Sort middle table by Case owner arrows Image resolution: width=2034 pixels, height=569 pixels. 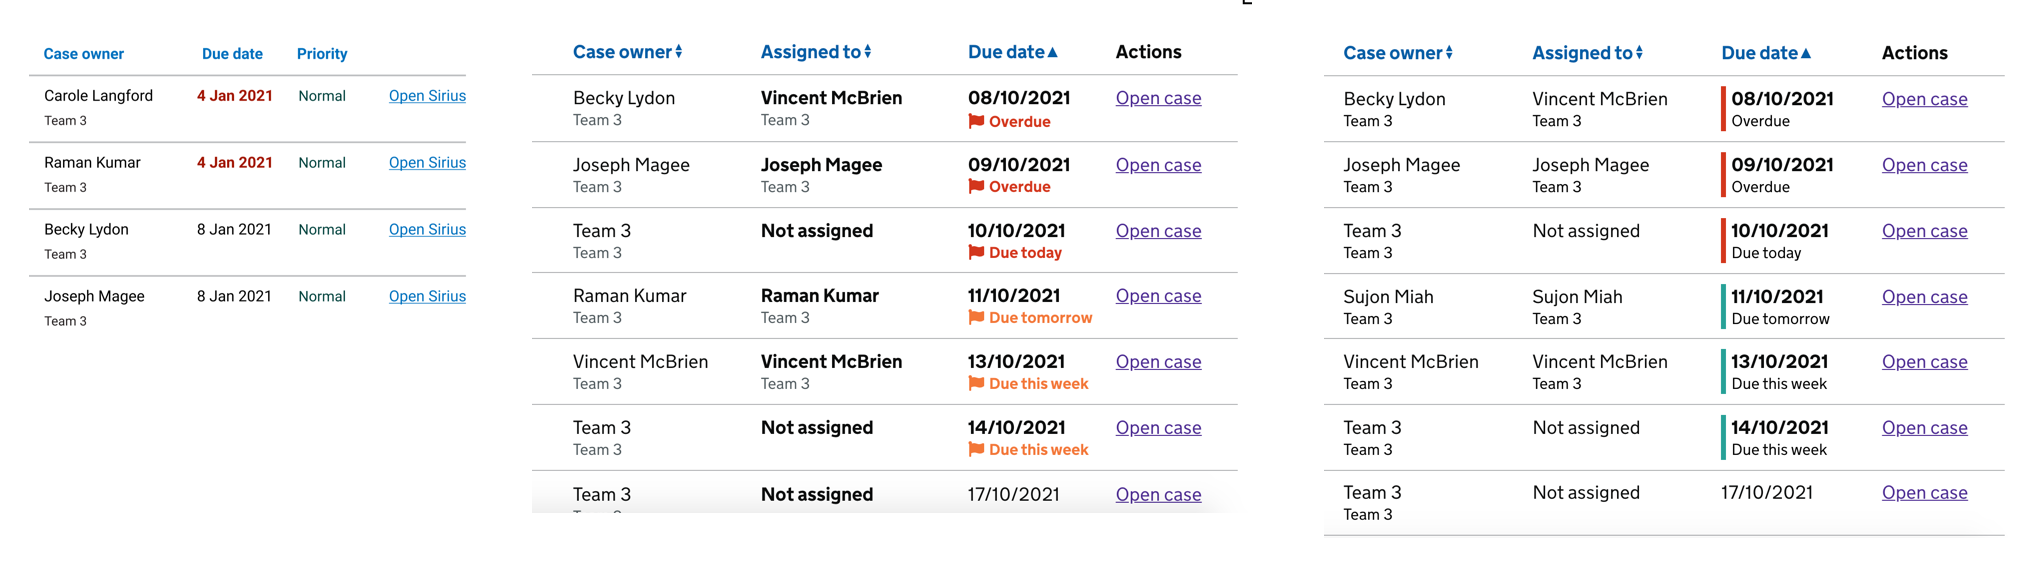tap(679, 52)
